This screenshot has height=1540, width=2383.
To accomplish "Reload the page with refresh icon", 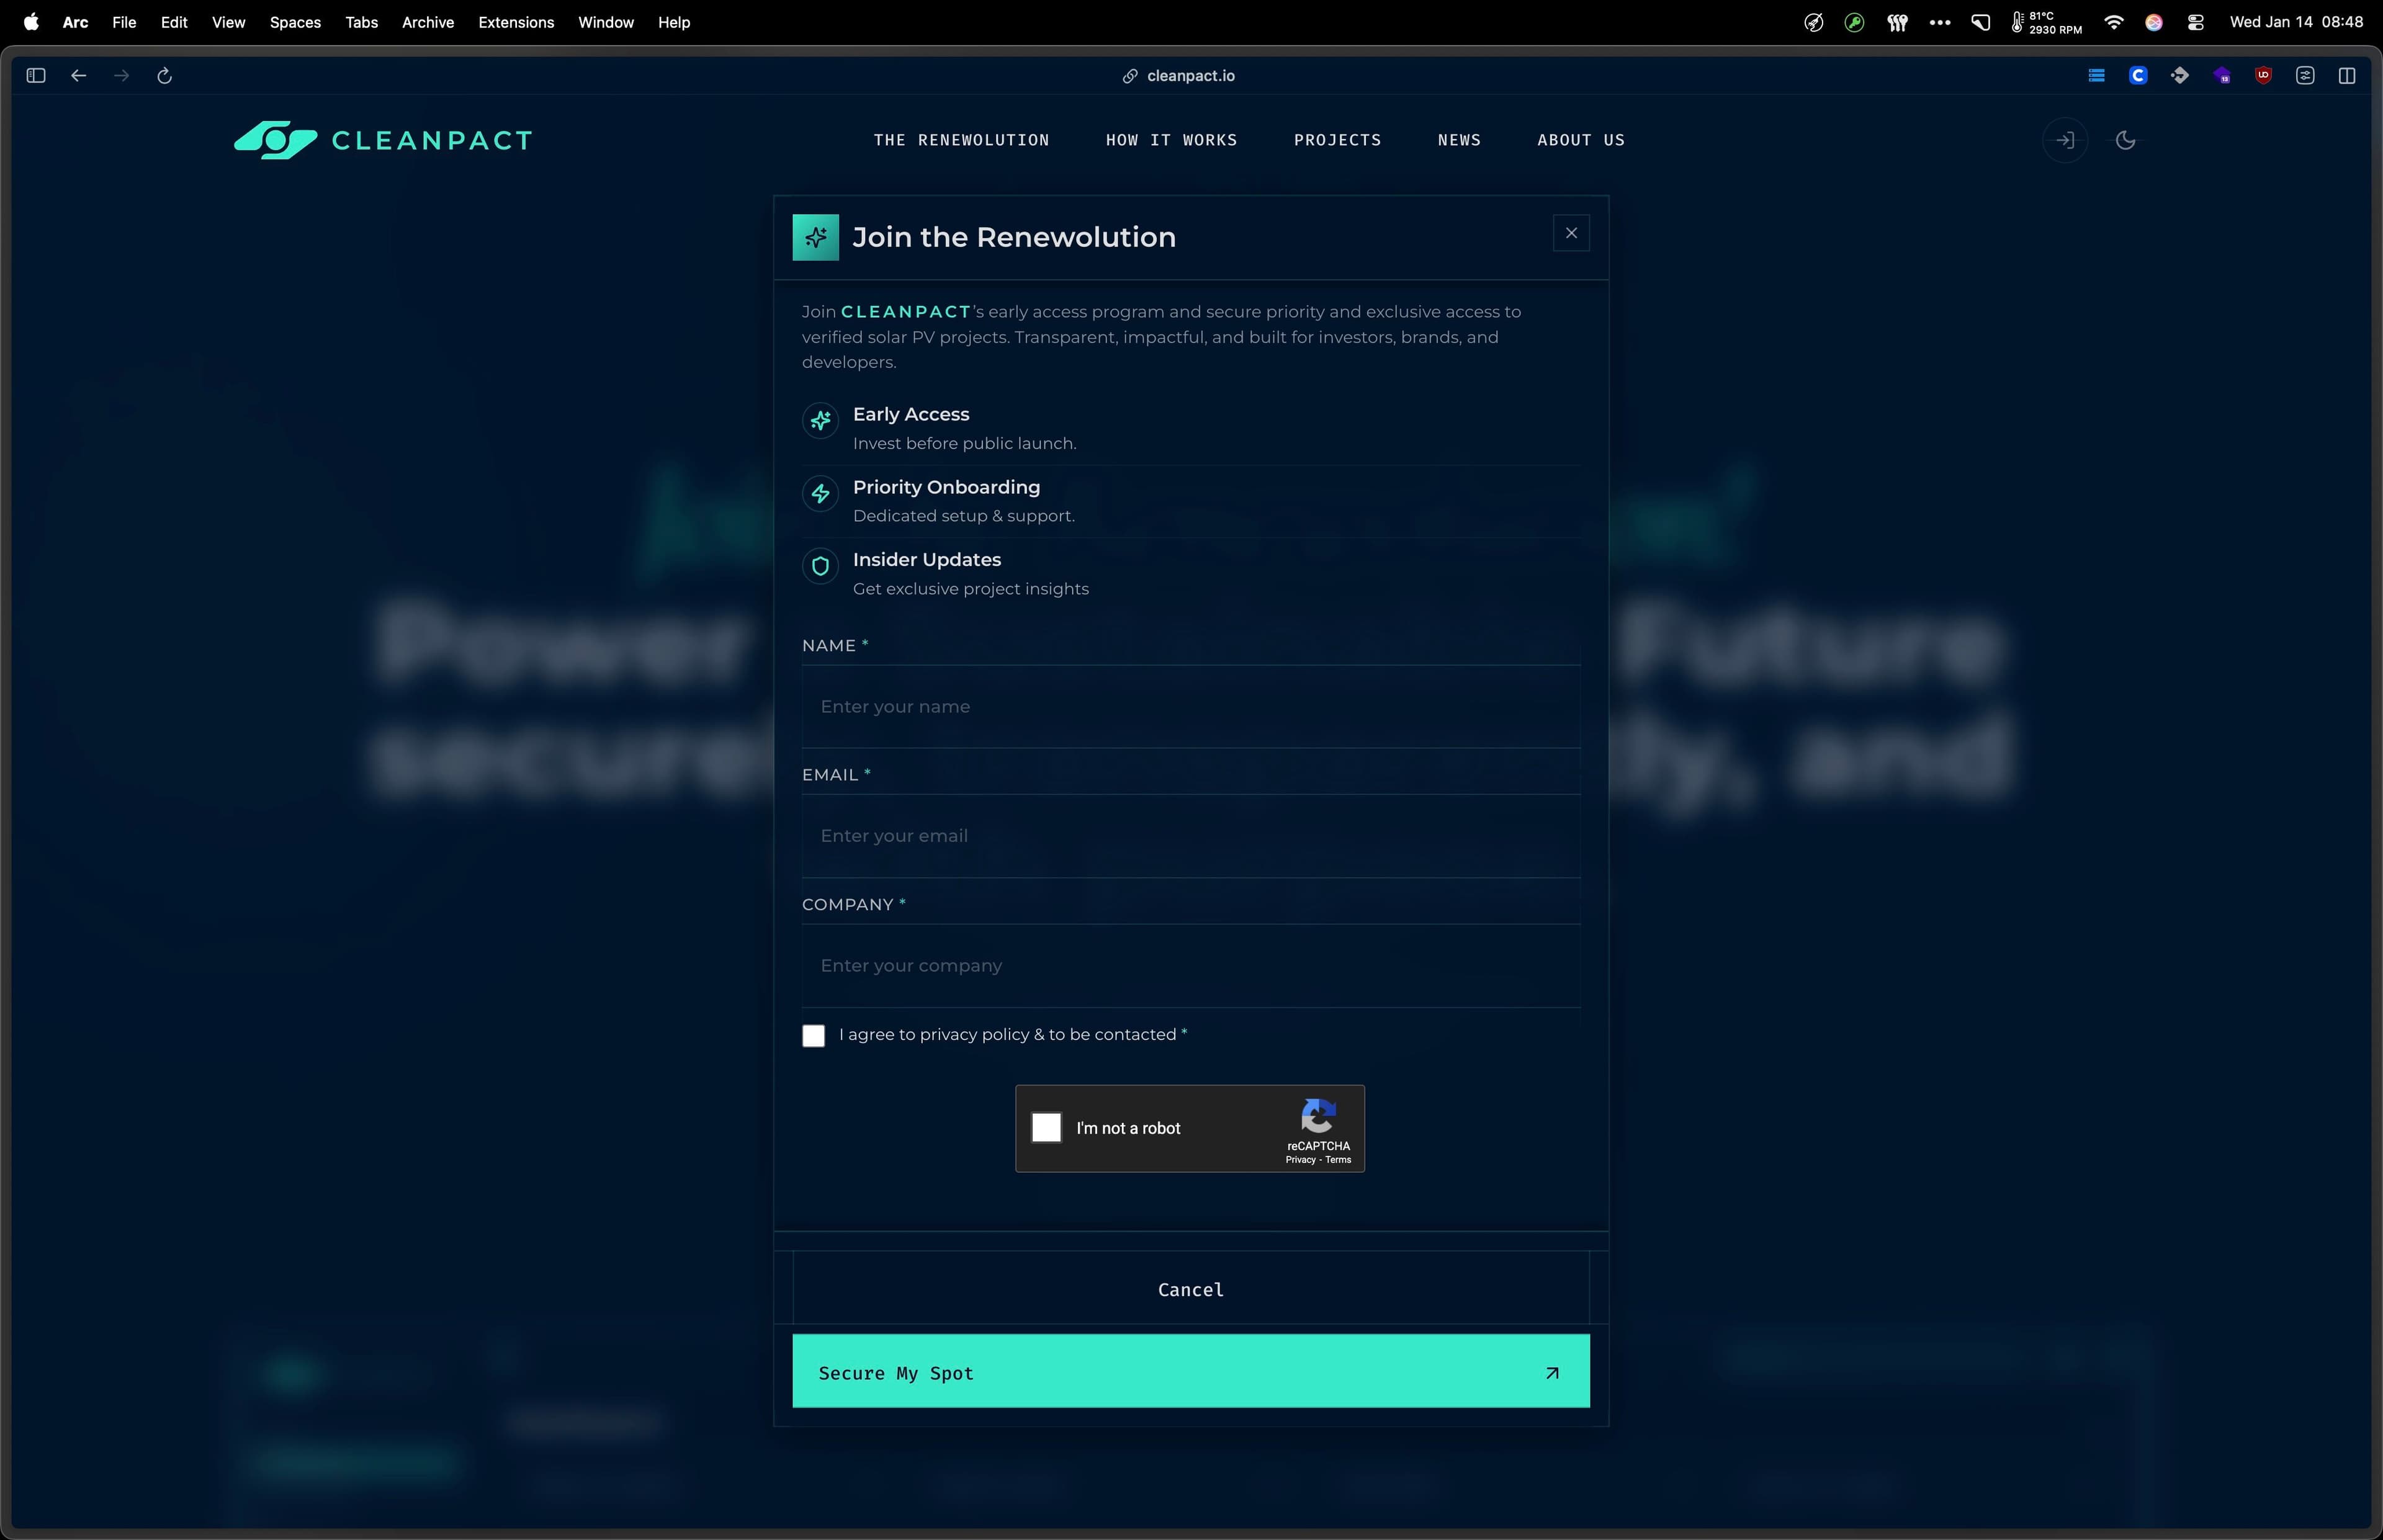I will click(165, 76).
